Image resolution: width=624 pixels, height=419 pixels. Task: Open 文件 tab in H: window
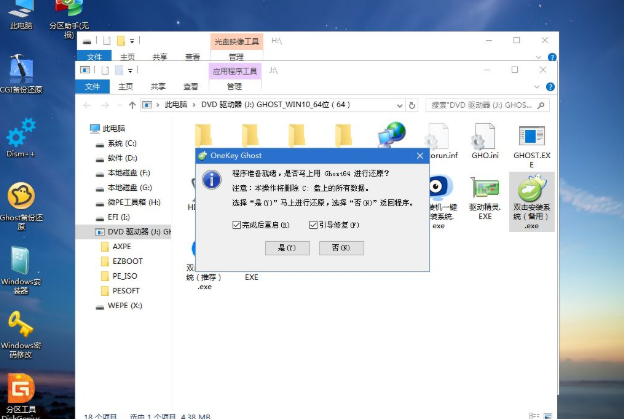pos(94,57)
